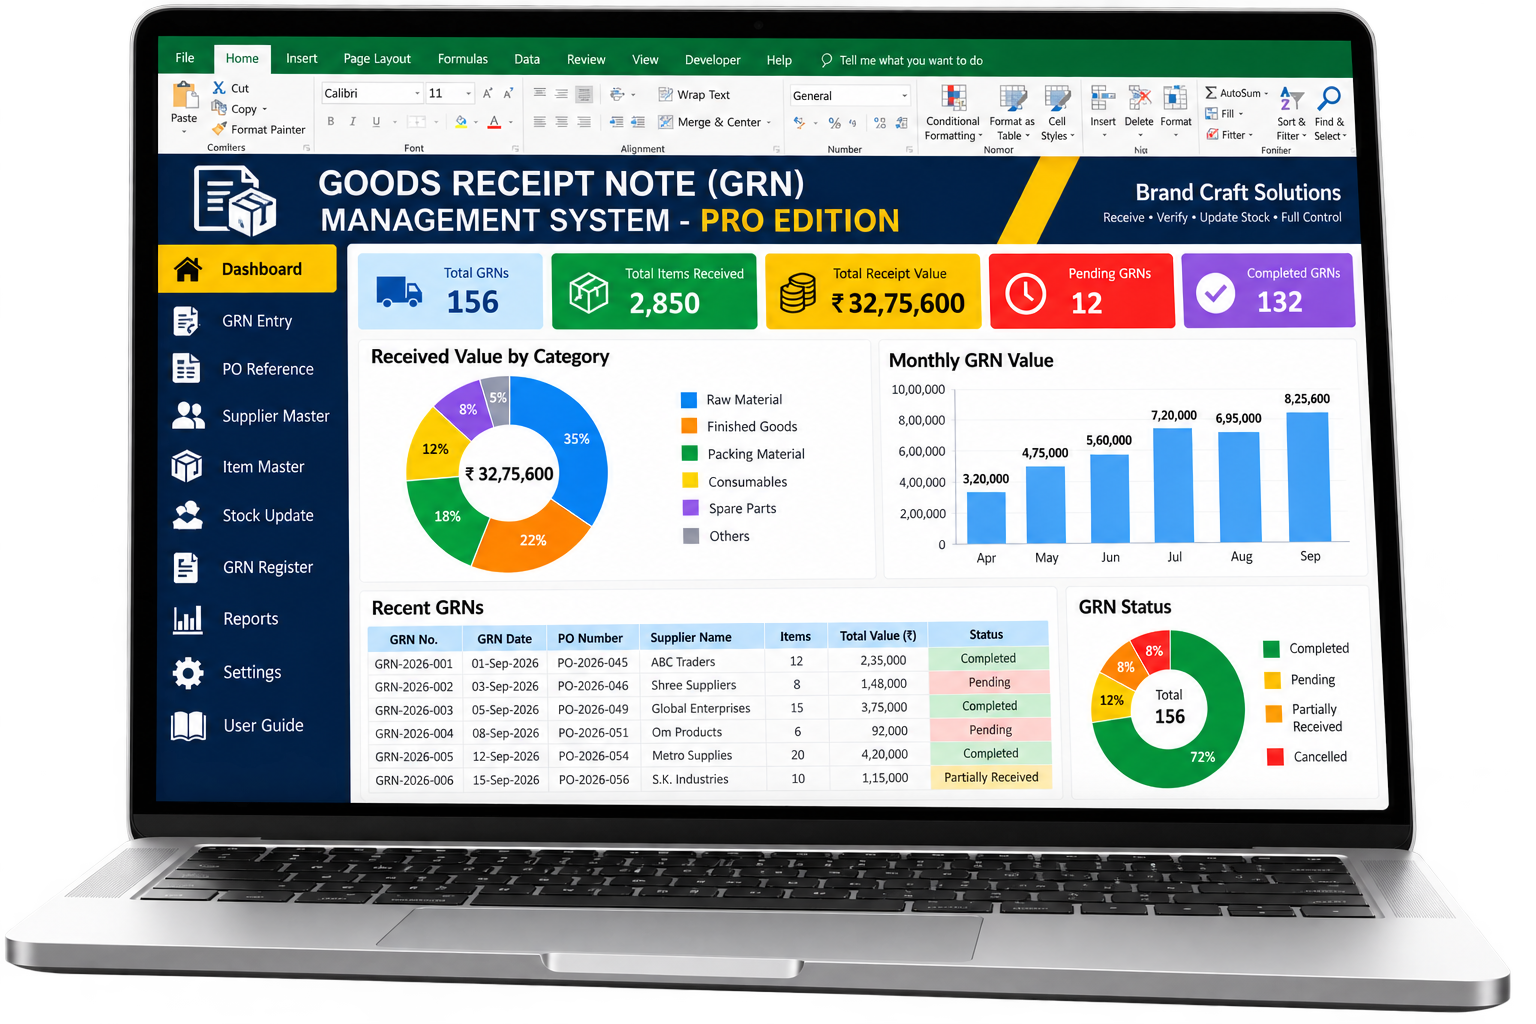Toggle Bold formatting
The height and width of the screenshot is (1024, 1536).
pos(331,122)
